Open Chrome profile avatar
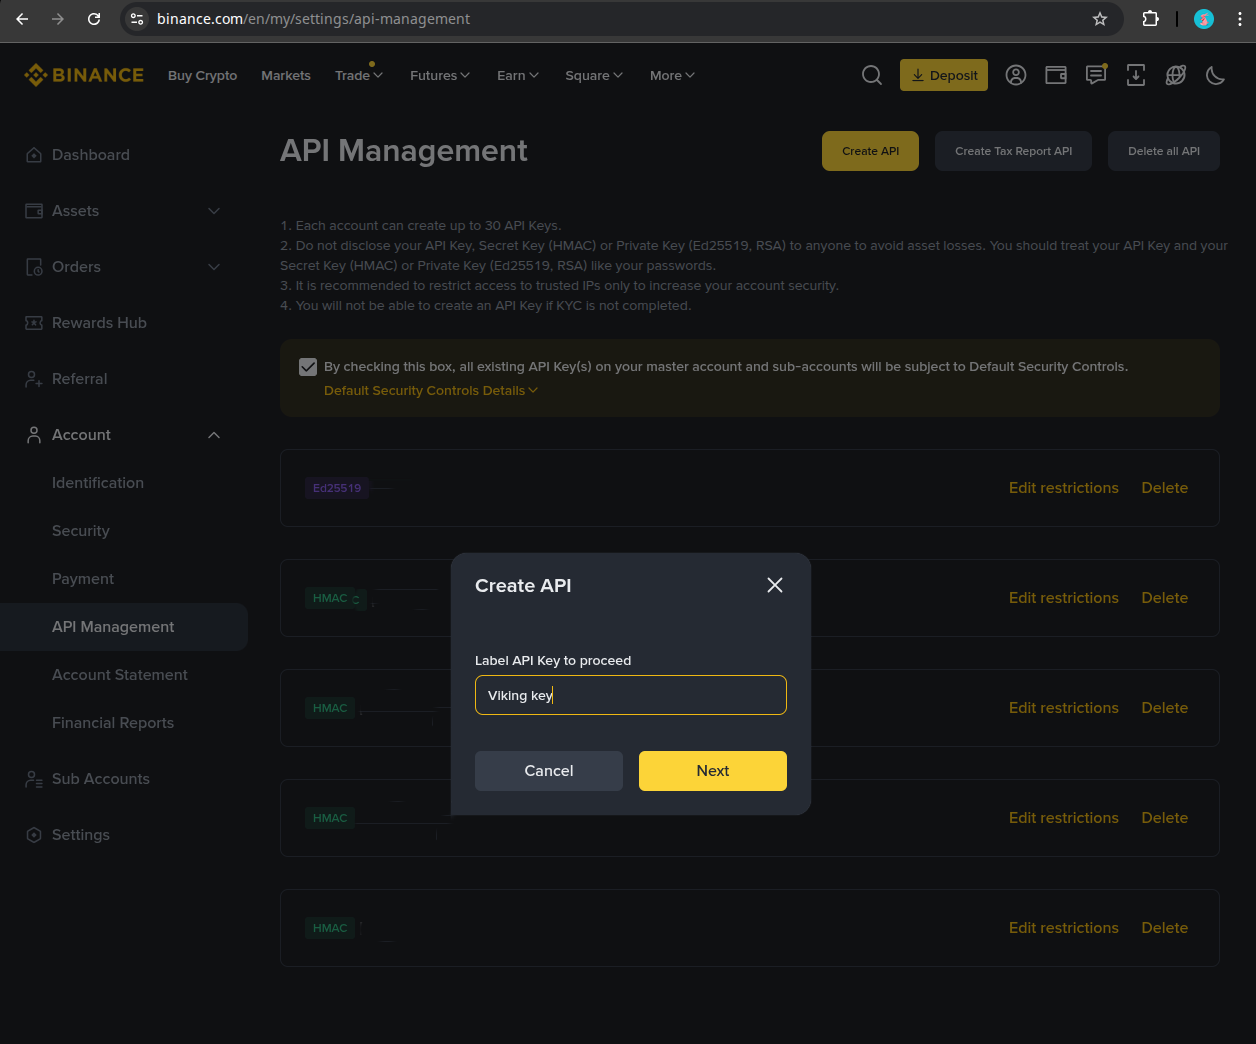Screen dimensions: 1256x1044 click(x=1204, y=19)
